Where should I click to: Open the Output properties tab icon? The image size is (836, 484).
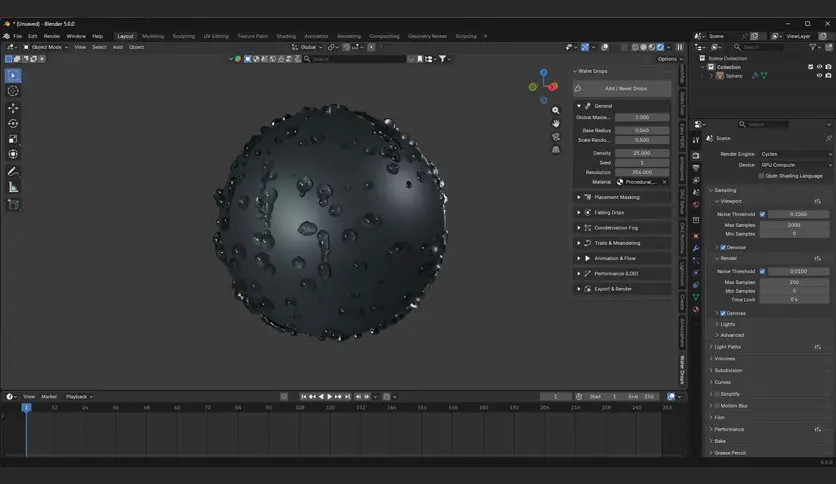pos(696,168)
